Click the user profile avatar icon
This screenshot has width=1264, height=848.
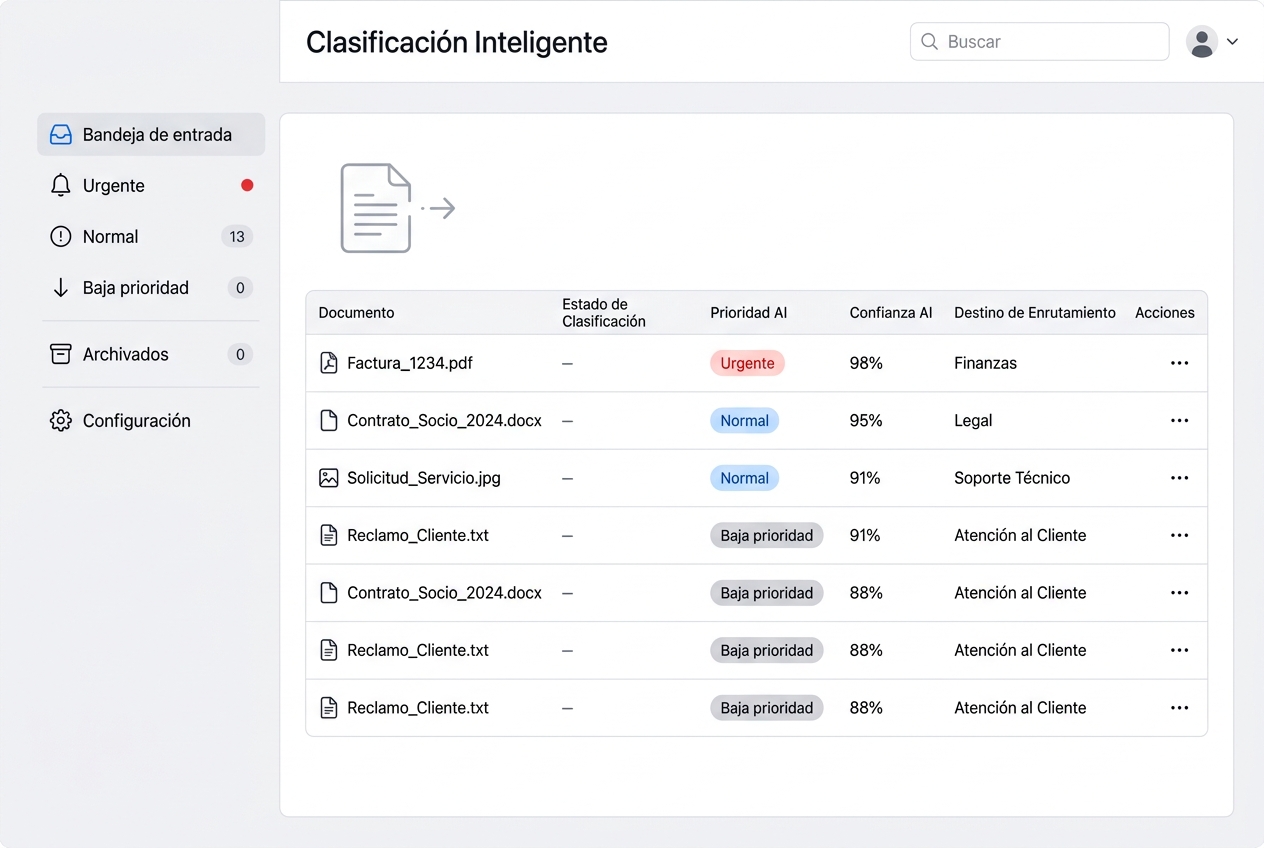click(x=1201, y=41)
